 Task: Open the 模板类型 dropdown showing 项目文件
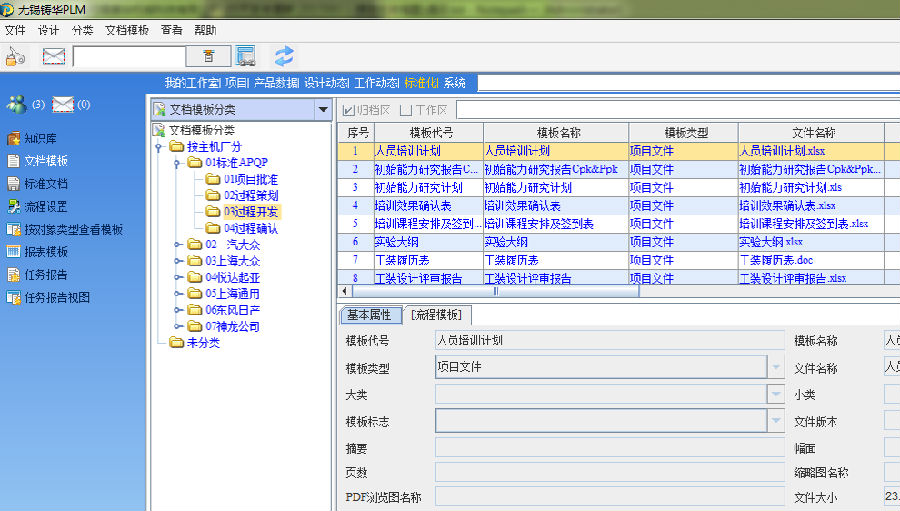coord(776,368)
